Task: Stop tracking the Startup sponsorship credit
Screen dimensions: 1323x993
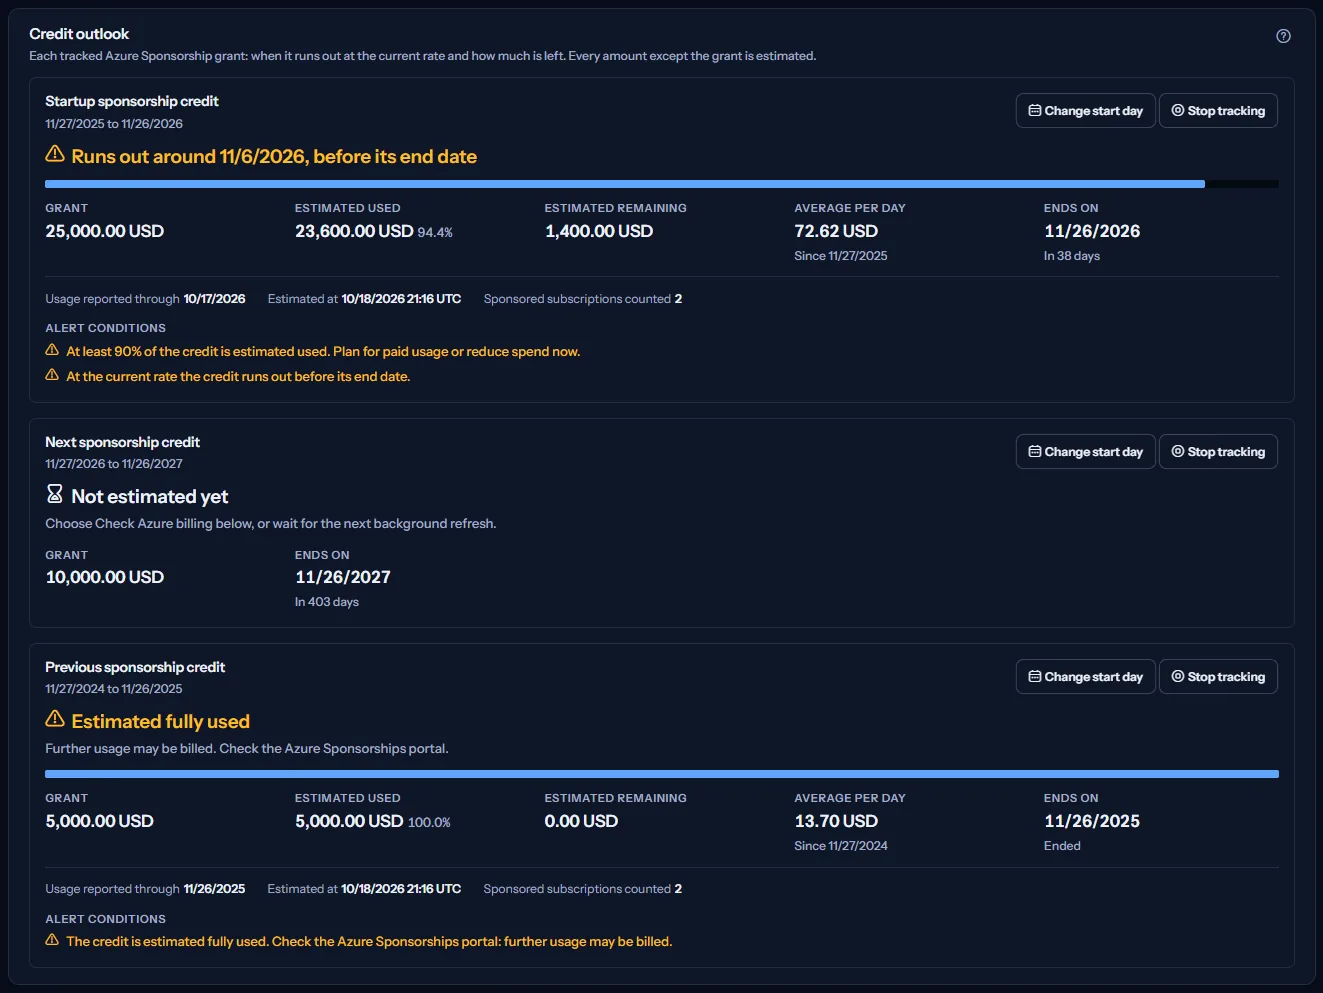Action: click(x=1218, y=111)
